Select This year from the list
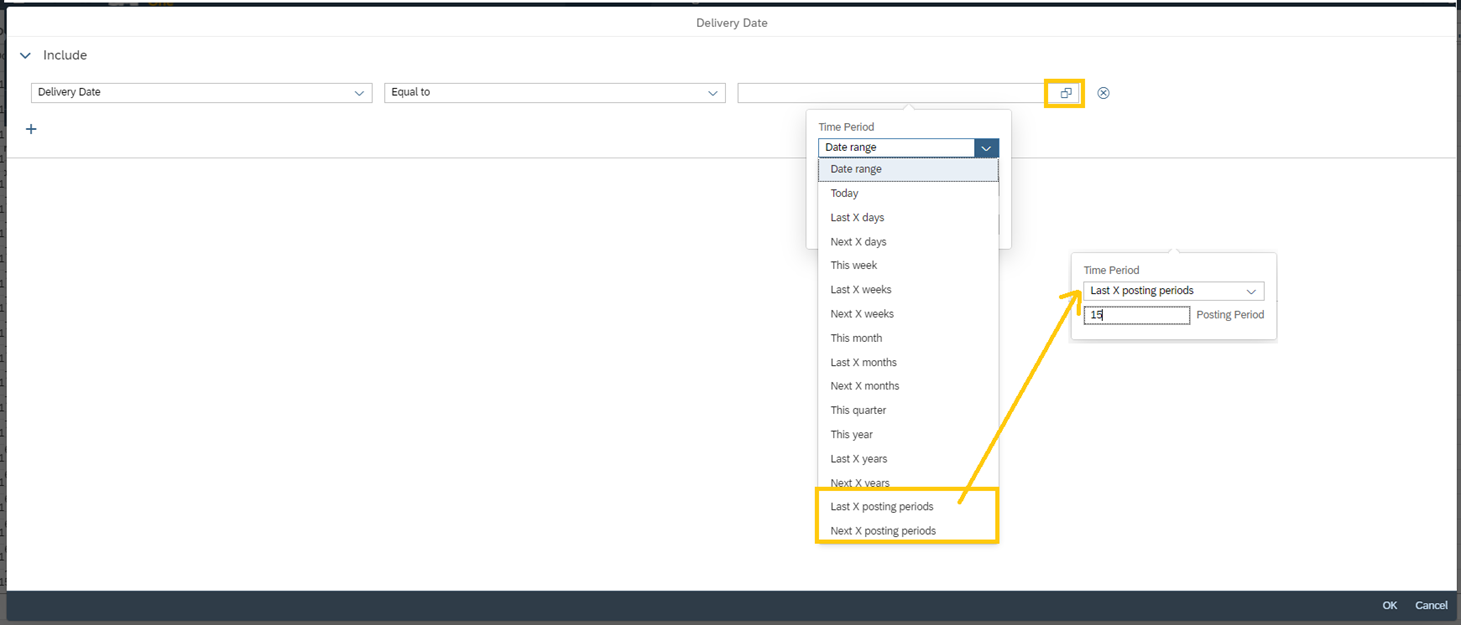This screenshot has width=1461, height=625. click(851, 434)
